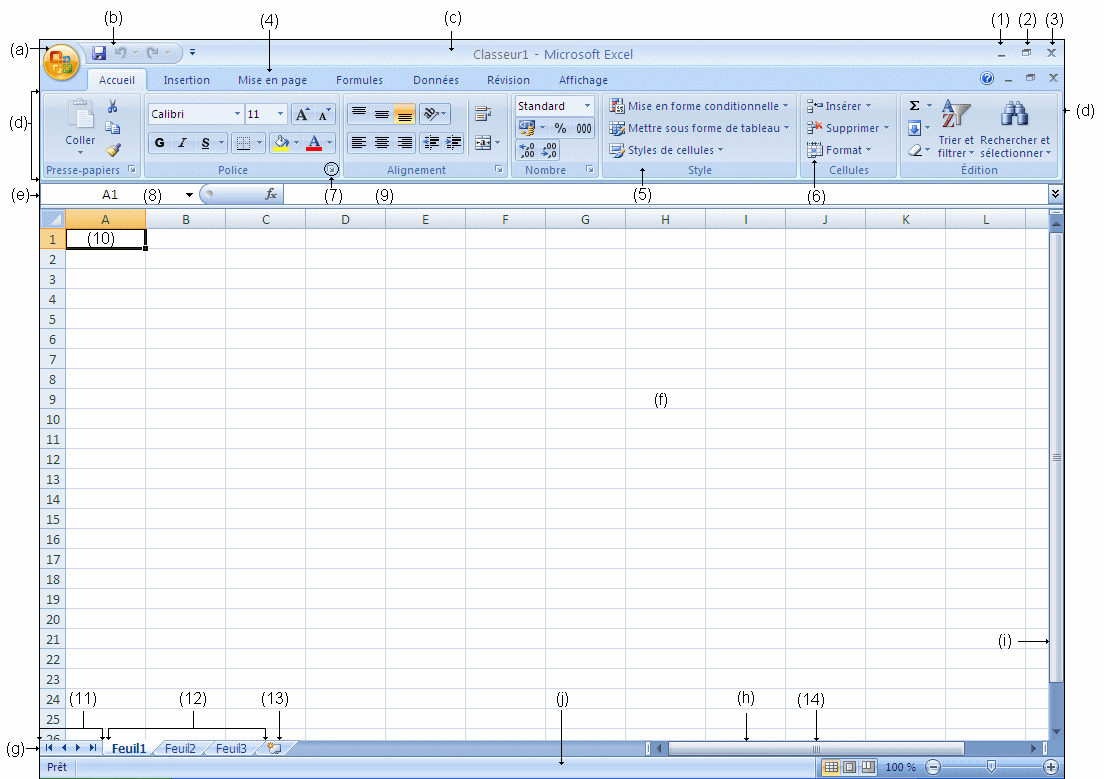Switch to Mise en page tab
Image resolution: width=1104 pixels, height=779 pixels.
272,80
